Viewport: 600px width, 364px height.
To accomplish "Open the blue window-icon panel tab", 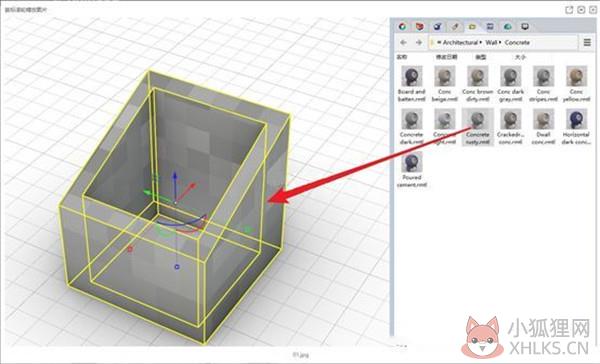I will coord(490,26).
